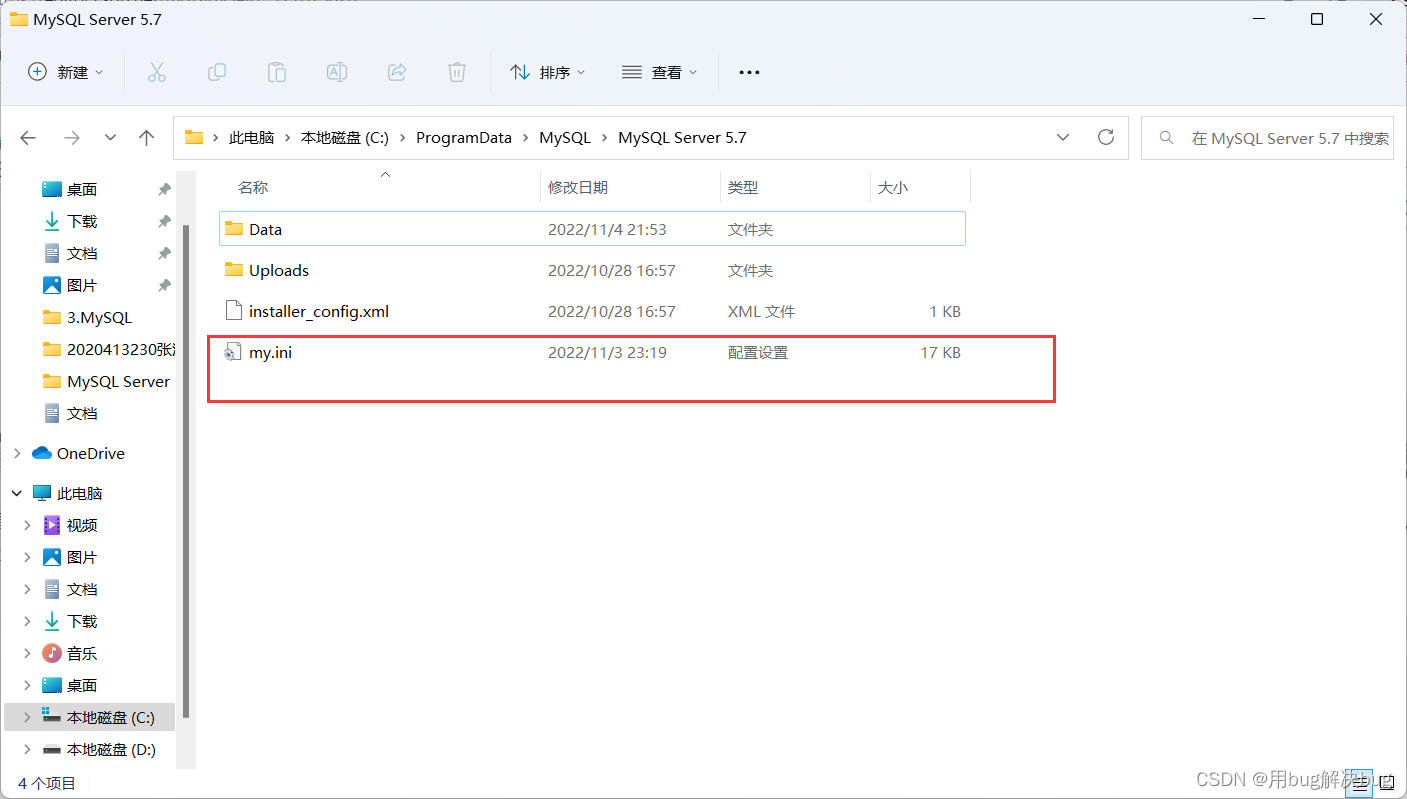Open pinned 文档 in Quick access
This screenshot has width=1407, height=799.
[x=82, y=253]
